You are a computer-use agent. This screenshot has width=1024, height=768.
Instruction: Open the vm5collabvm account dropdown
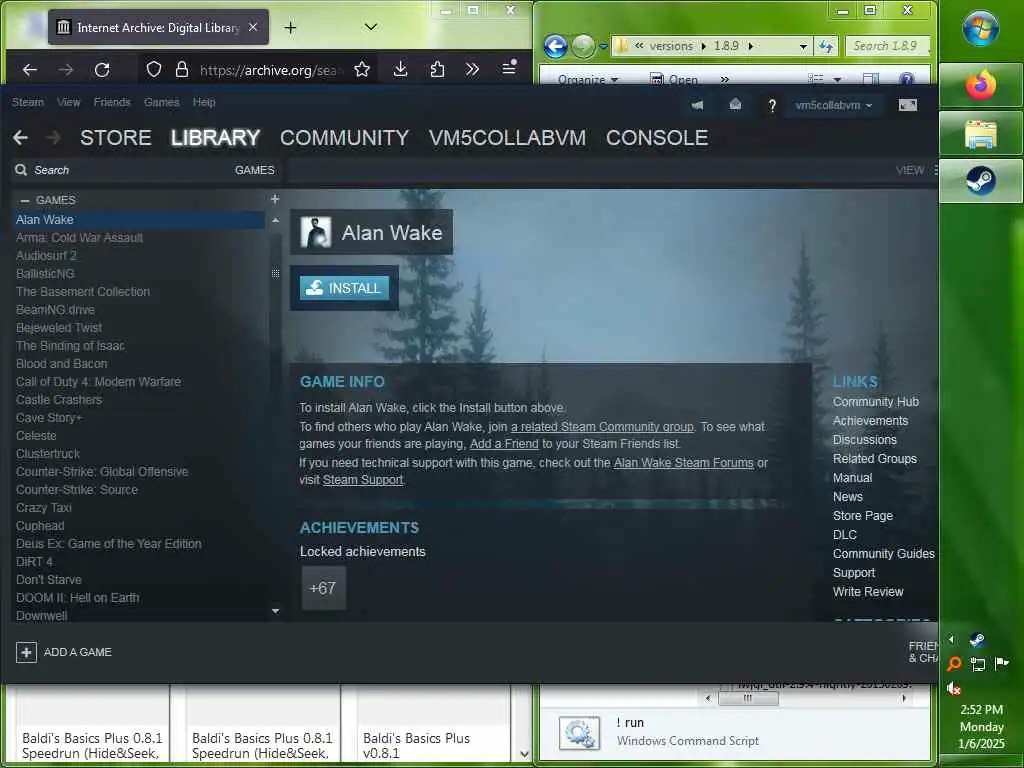click(x=833, y=105)
